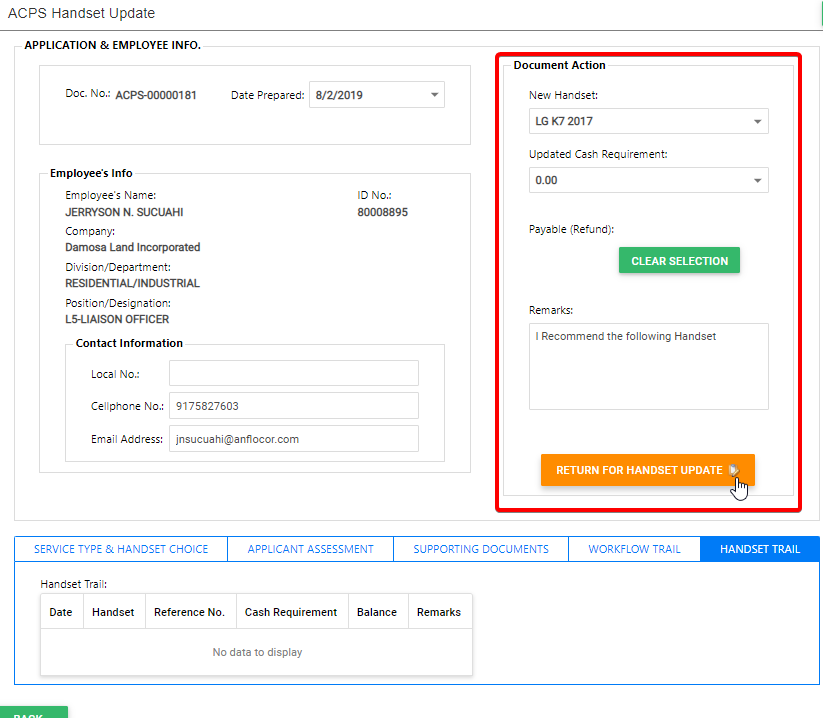Open the Date Prepared dropdown
Screen dimensions: 823x718
(x=434, y=95)
